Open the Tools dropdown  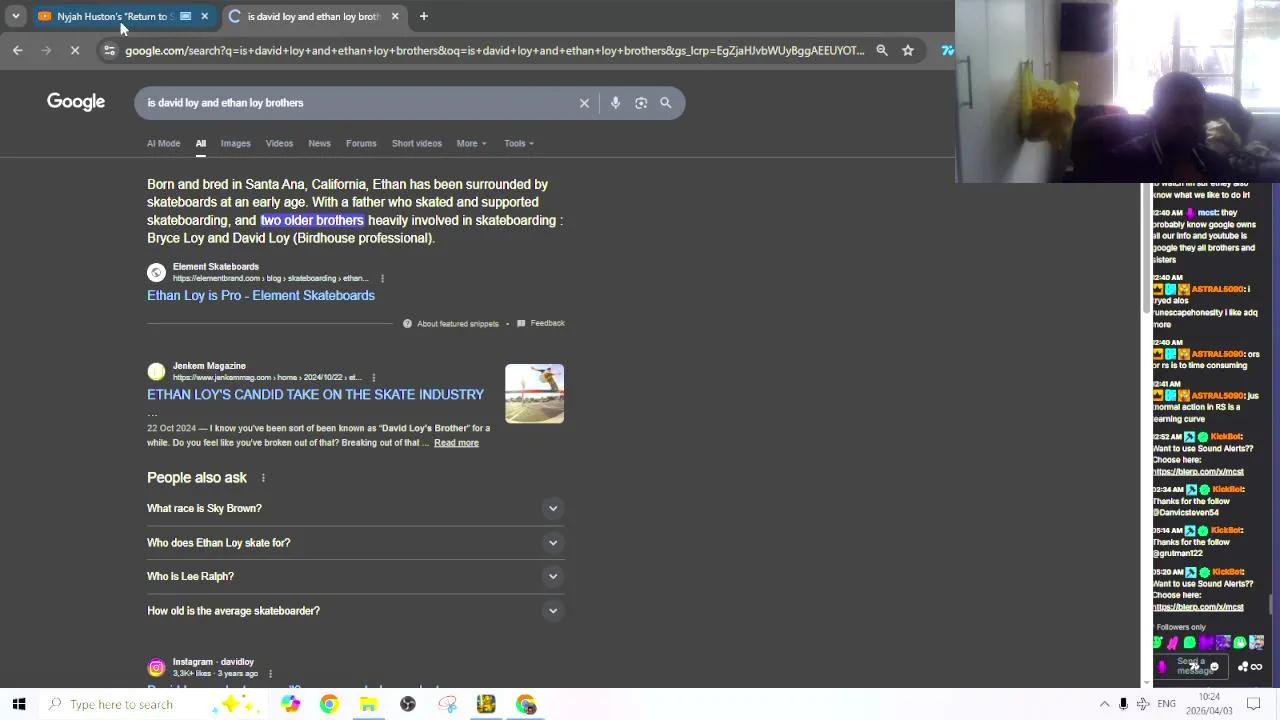point(519,143)
